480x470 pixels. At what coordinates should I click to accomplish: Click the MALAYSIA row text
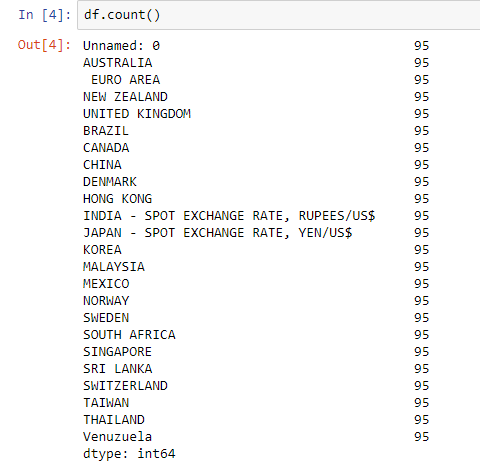point(114,267)
